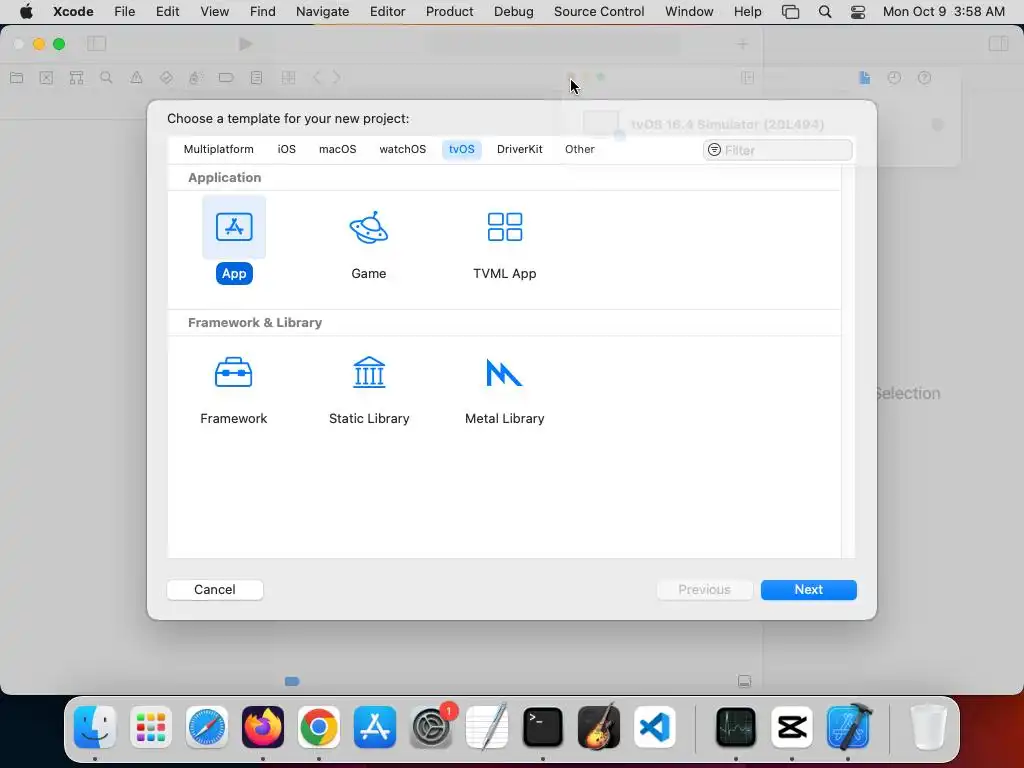Toggle the debug area icon at bottom
Screen dimensions: 1024x768
click(x=744, y=681)
